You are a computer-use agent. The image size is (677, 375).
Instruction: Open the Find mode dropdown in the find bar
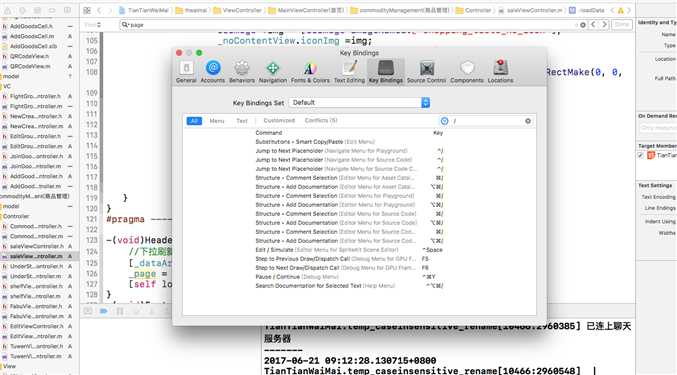coord(93,25)
